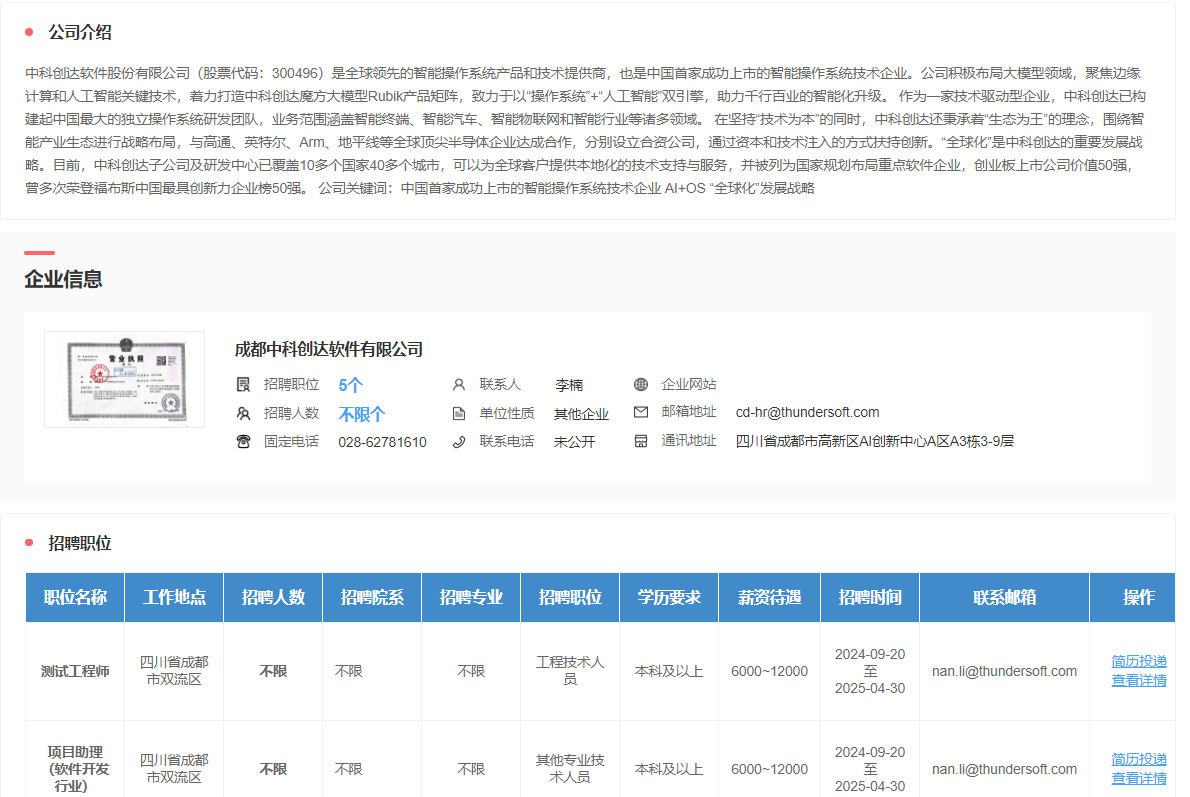Click nan.li@thundersoft.com in 测试工程师 row
The image size is (1190, 797).
[x=1004, y=671]
